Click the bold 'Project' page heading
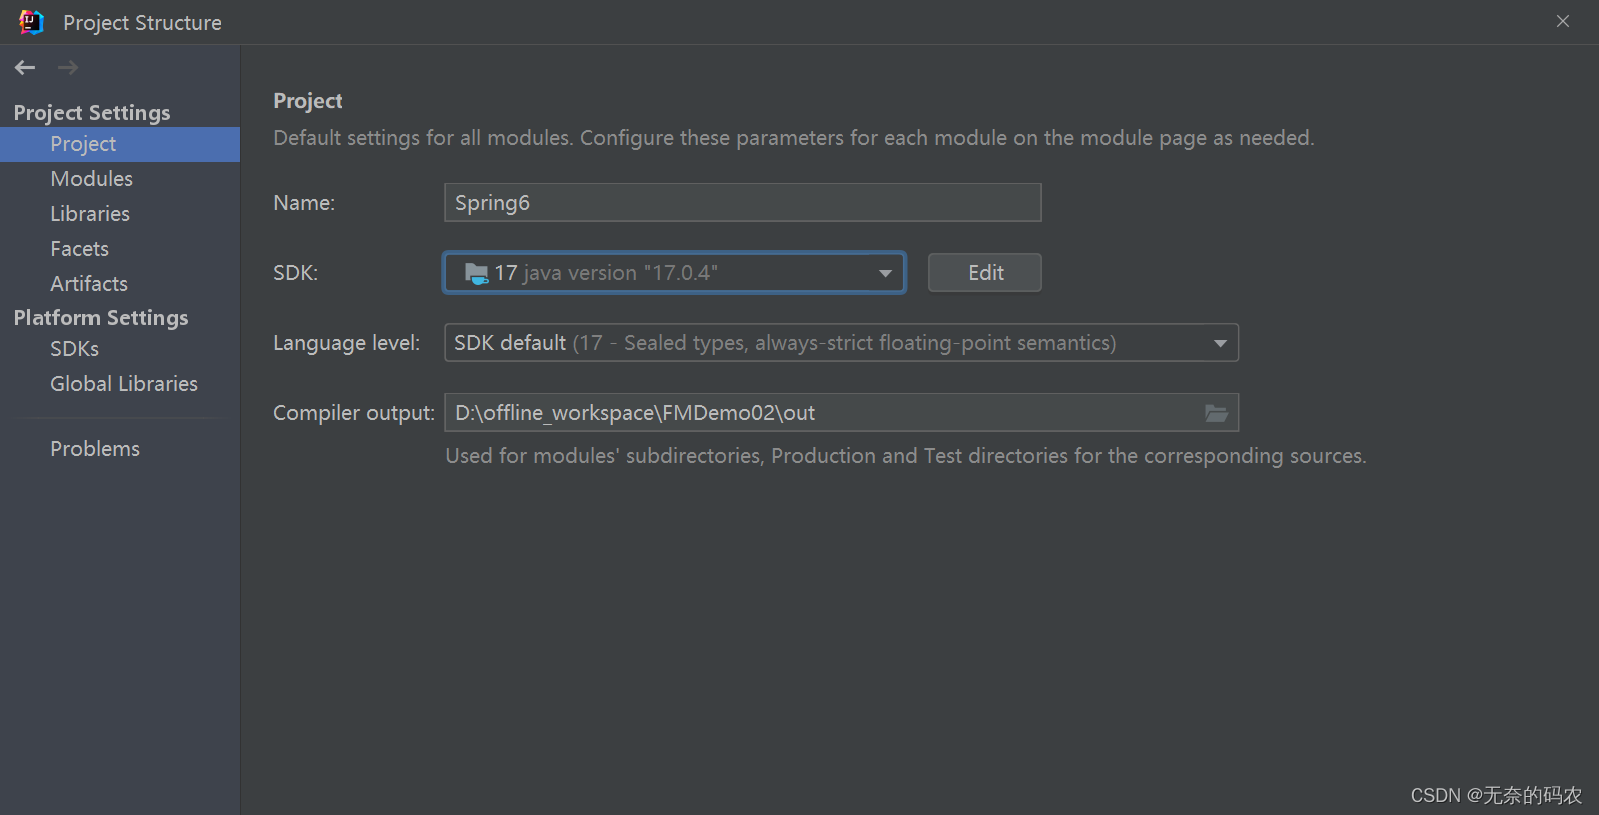Viewport: 1599px width, 815px height. [x=308, y=101]
